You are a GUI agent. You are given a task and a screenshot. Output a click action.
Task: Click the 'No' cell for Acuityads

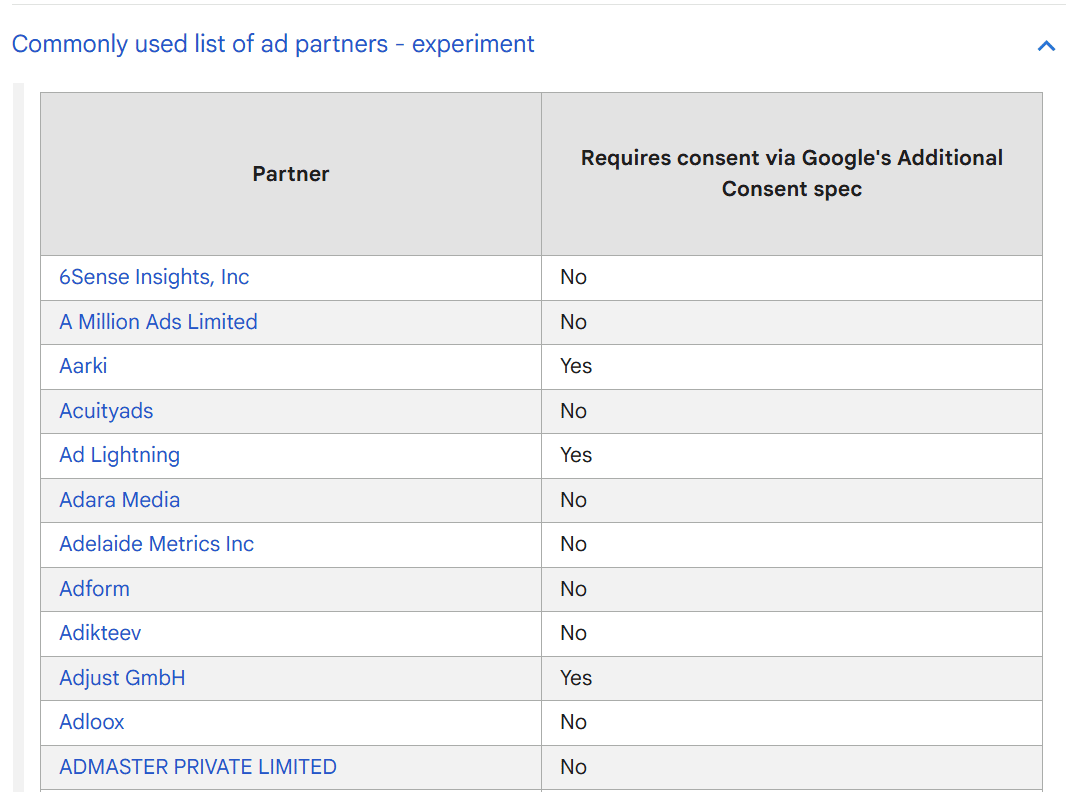coord(573,411)
